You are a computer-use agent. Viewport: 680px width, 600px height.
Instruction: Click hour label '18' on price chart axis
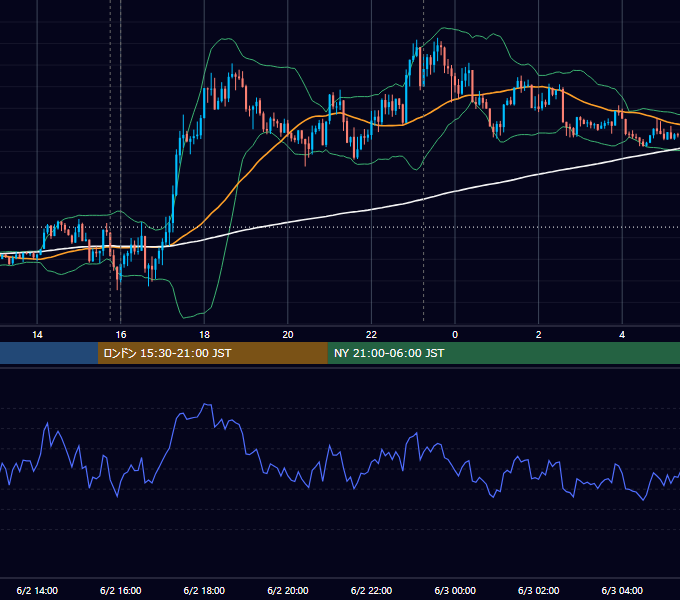pos(204,335)
